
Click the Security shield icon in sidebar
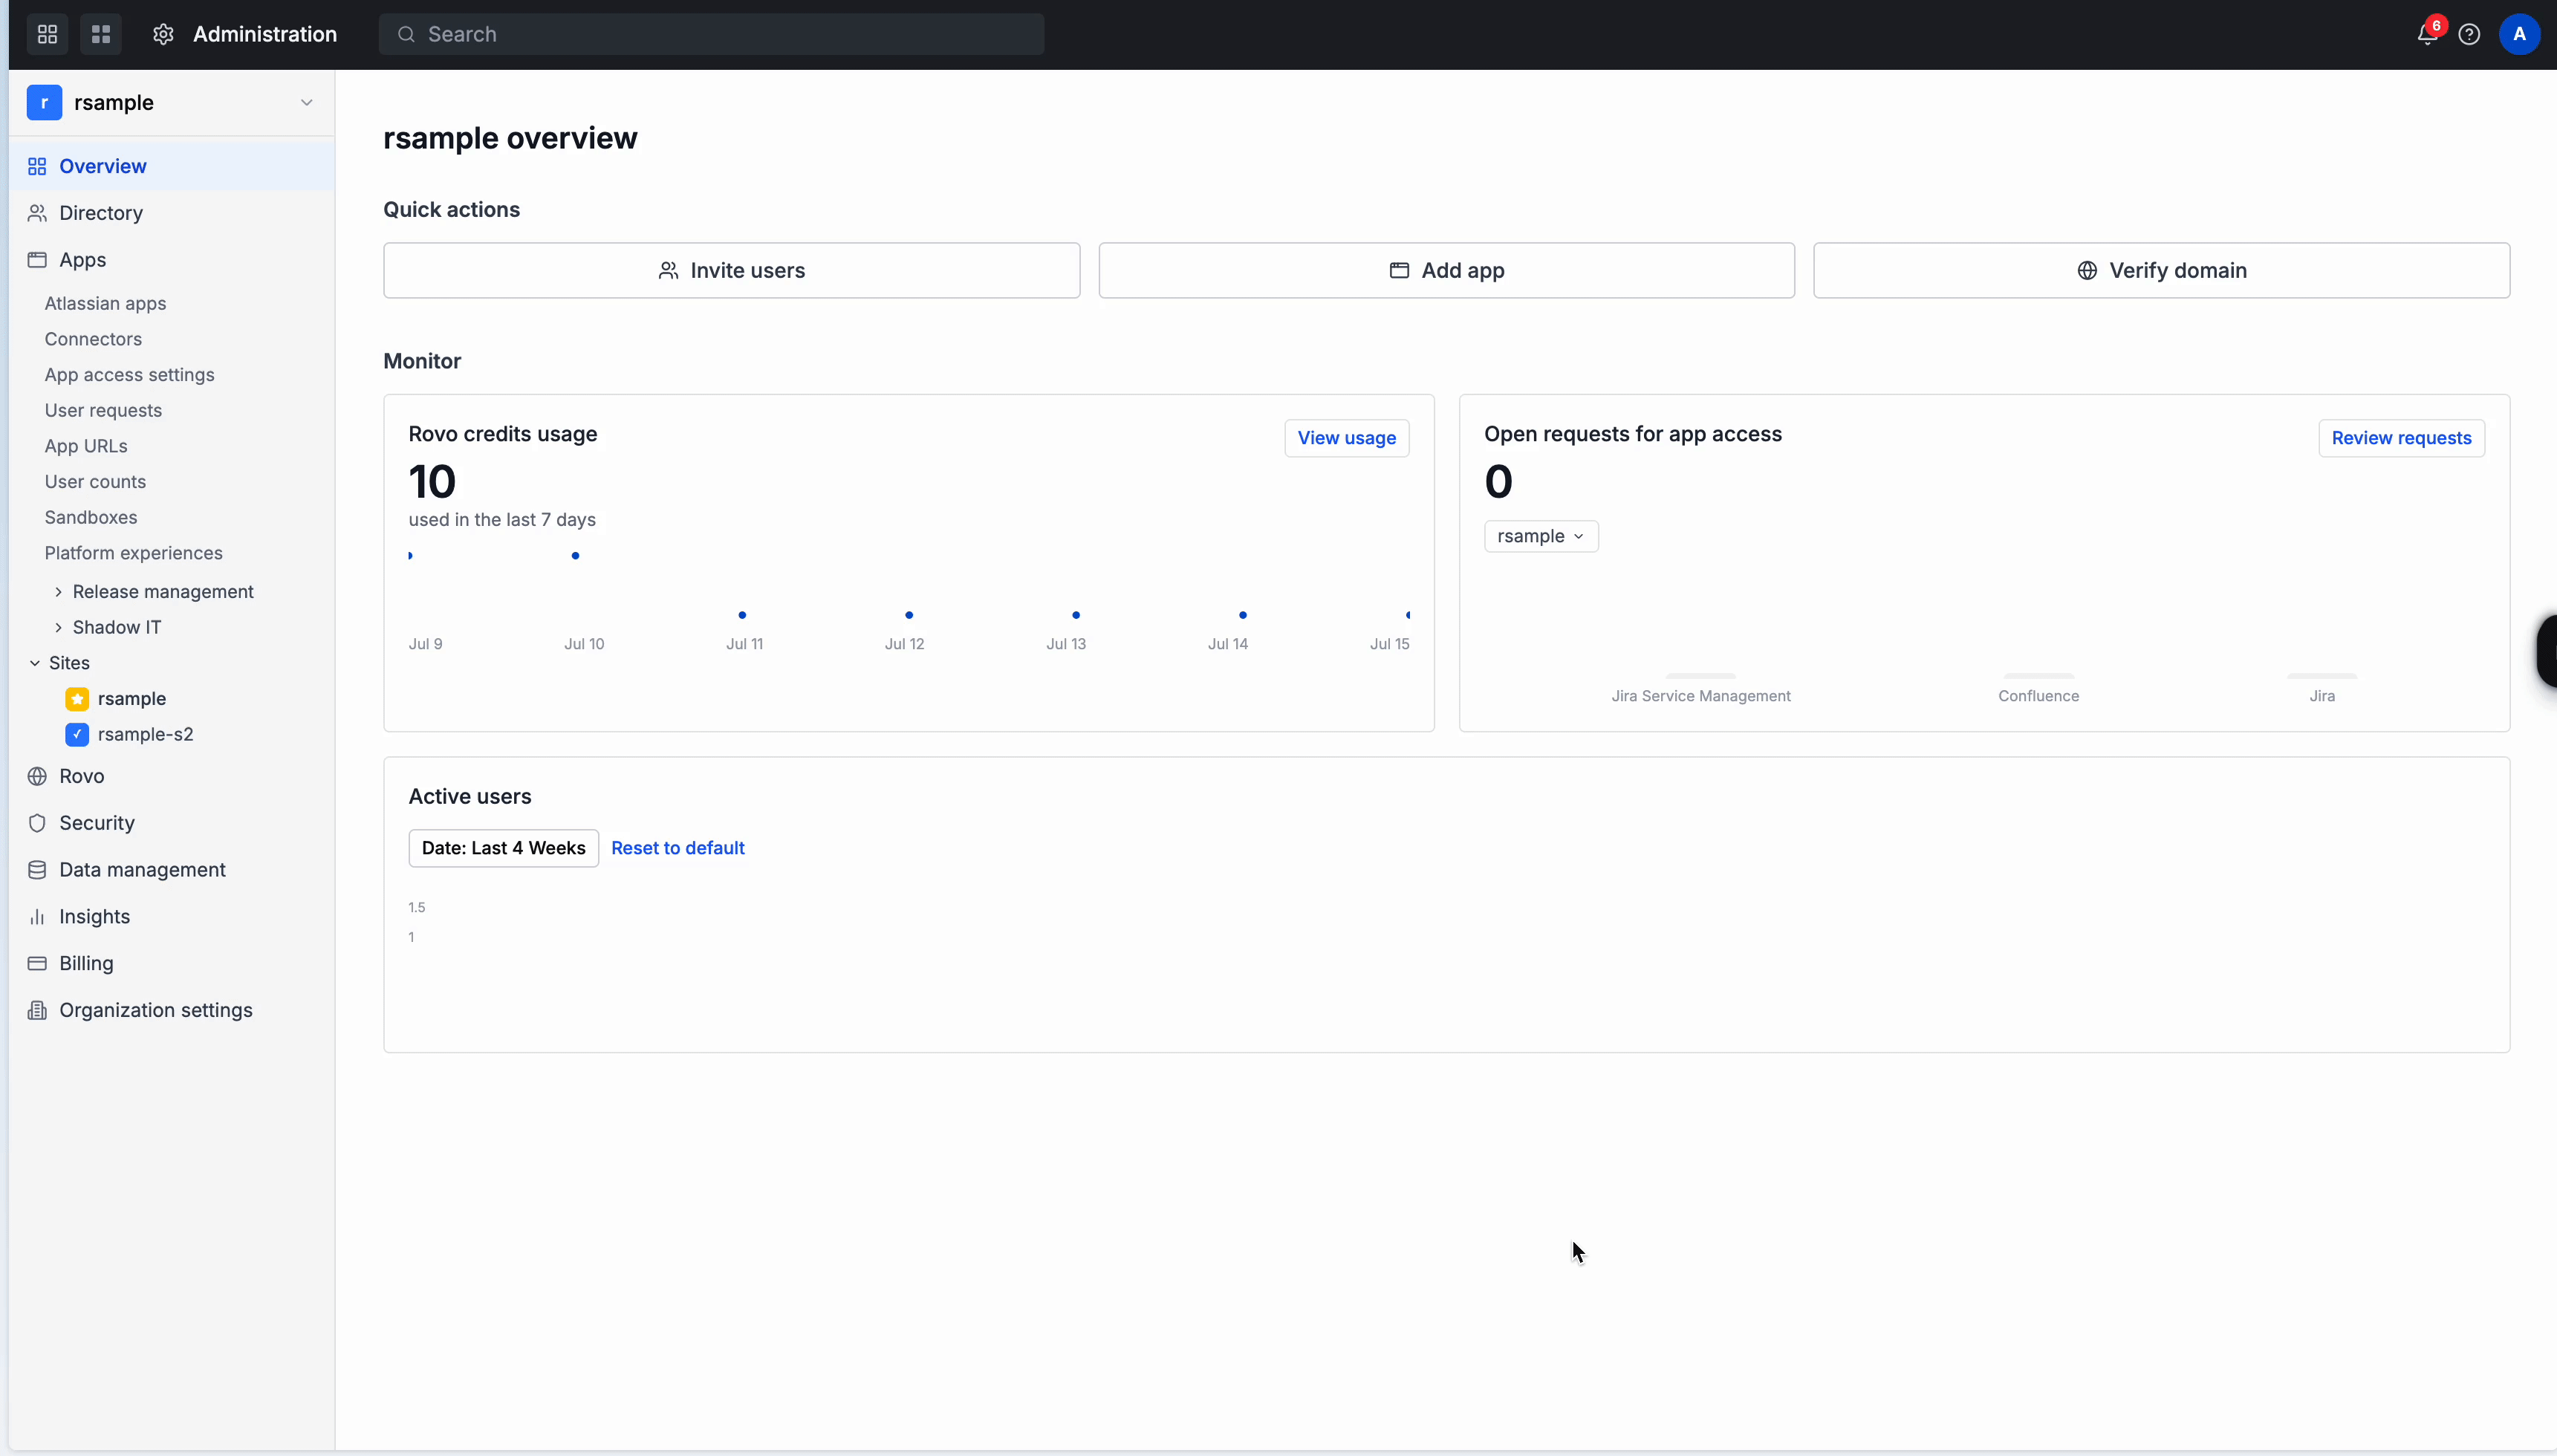coord(37,823)
